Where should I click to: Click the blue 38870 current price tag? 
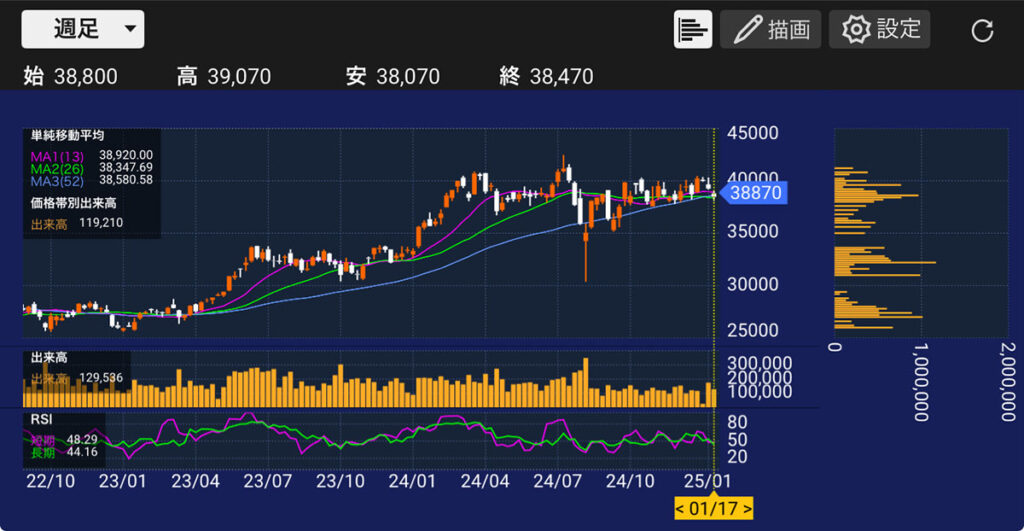tap(753, 193)
